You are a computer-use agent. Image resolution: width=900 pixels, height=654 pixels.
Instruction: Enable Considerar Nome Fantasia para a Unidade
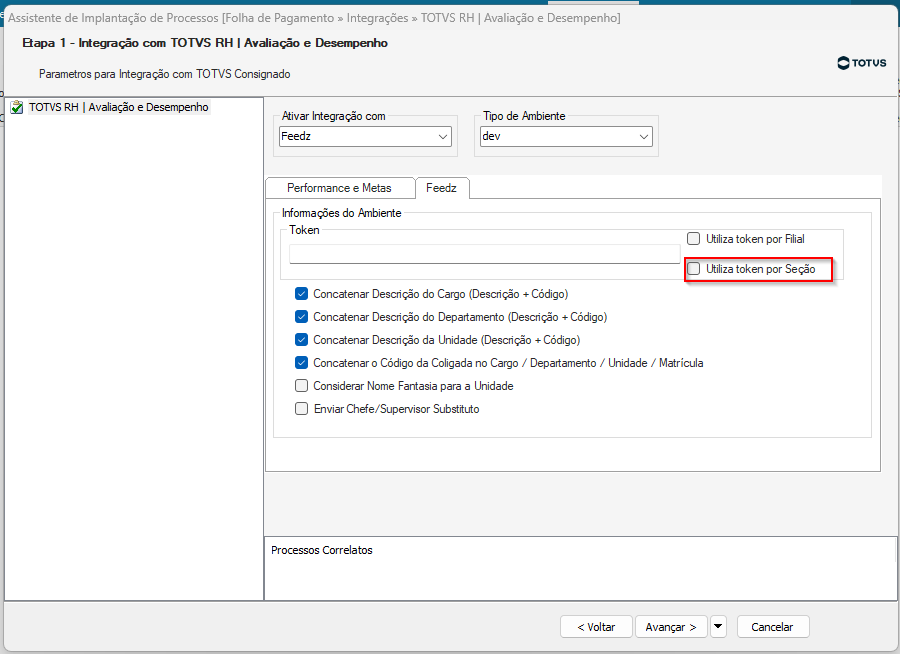tap(302, 386)
